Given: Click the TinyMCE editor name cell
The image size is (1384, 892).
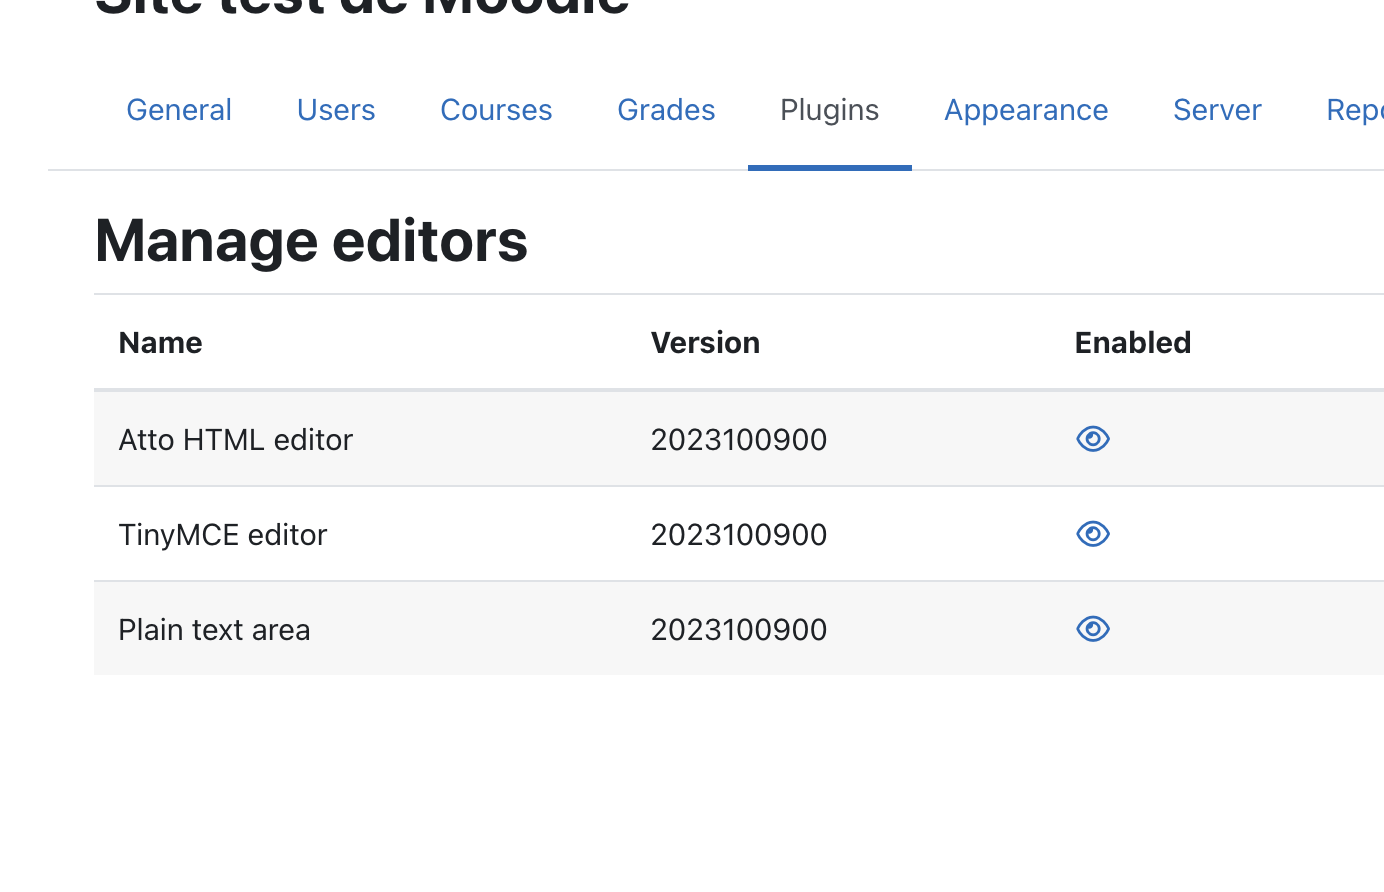Looking at the screenshot, I should click(223, 535).
